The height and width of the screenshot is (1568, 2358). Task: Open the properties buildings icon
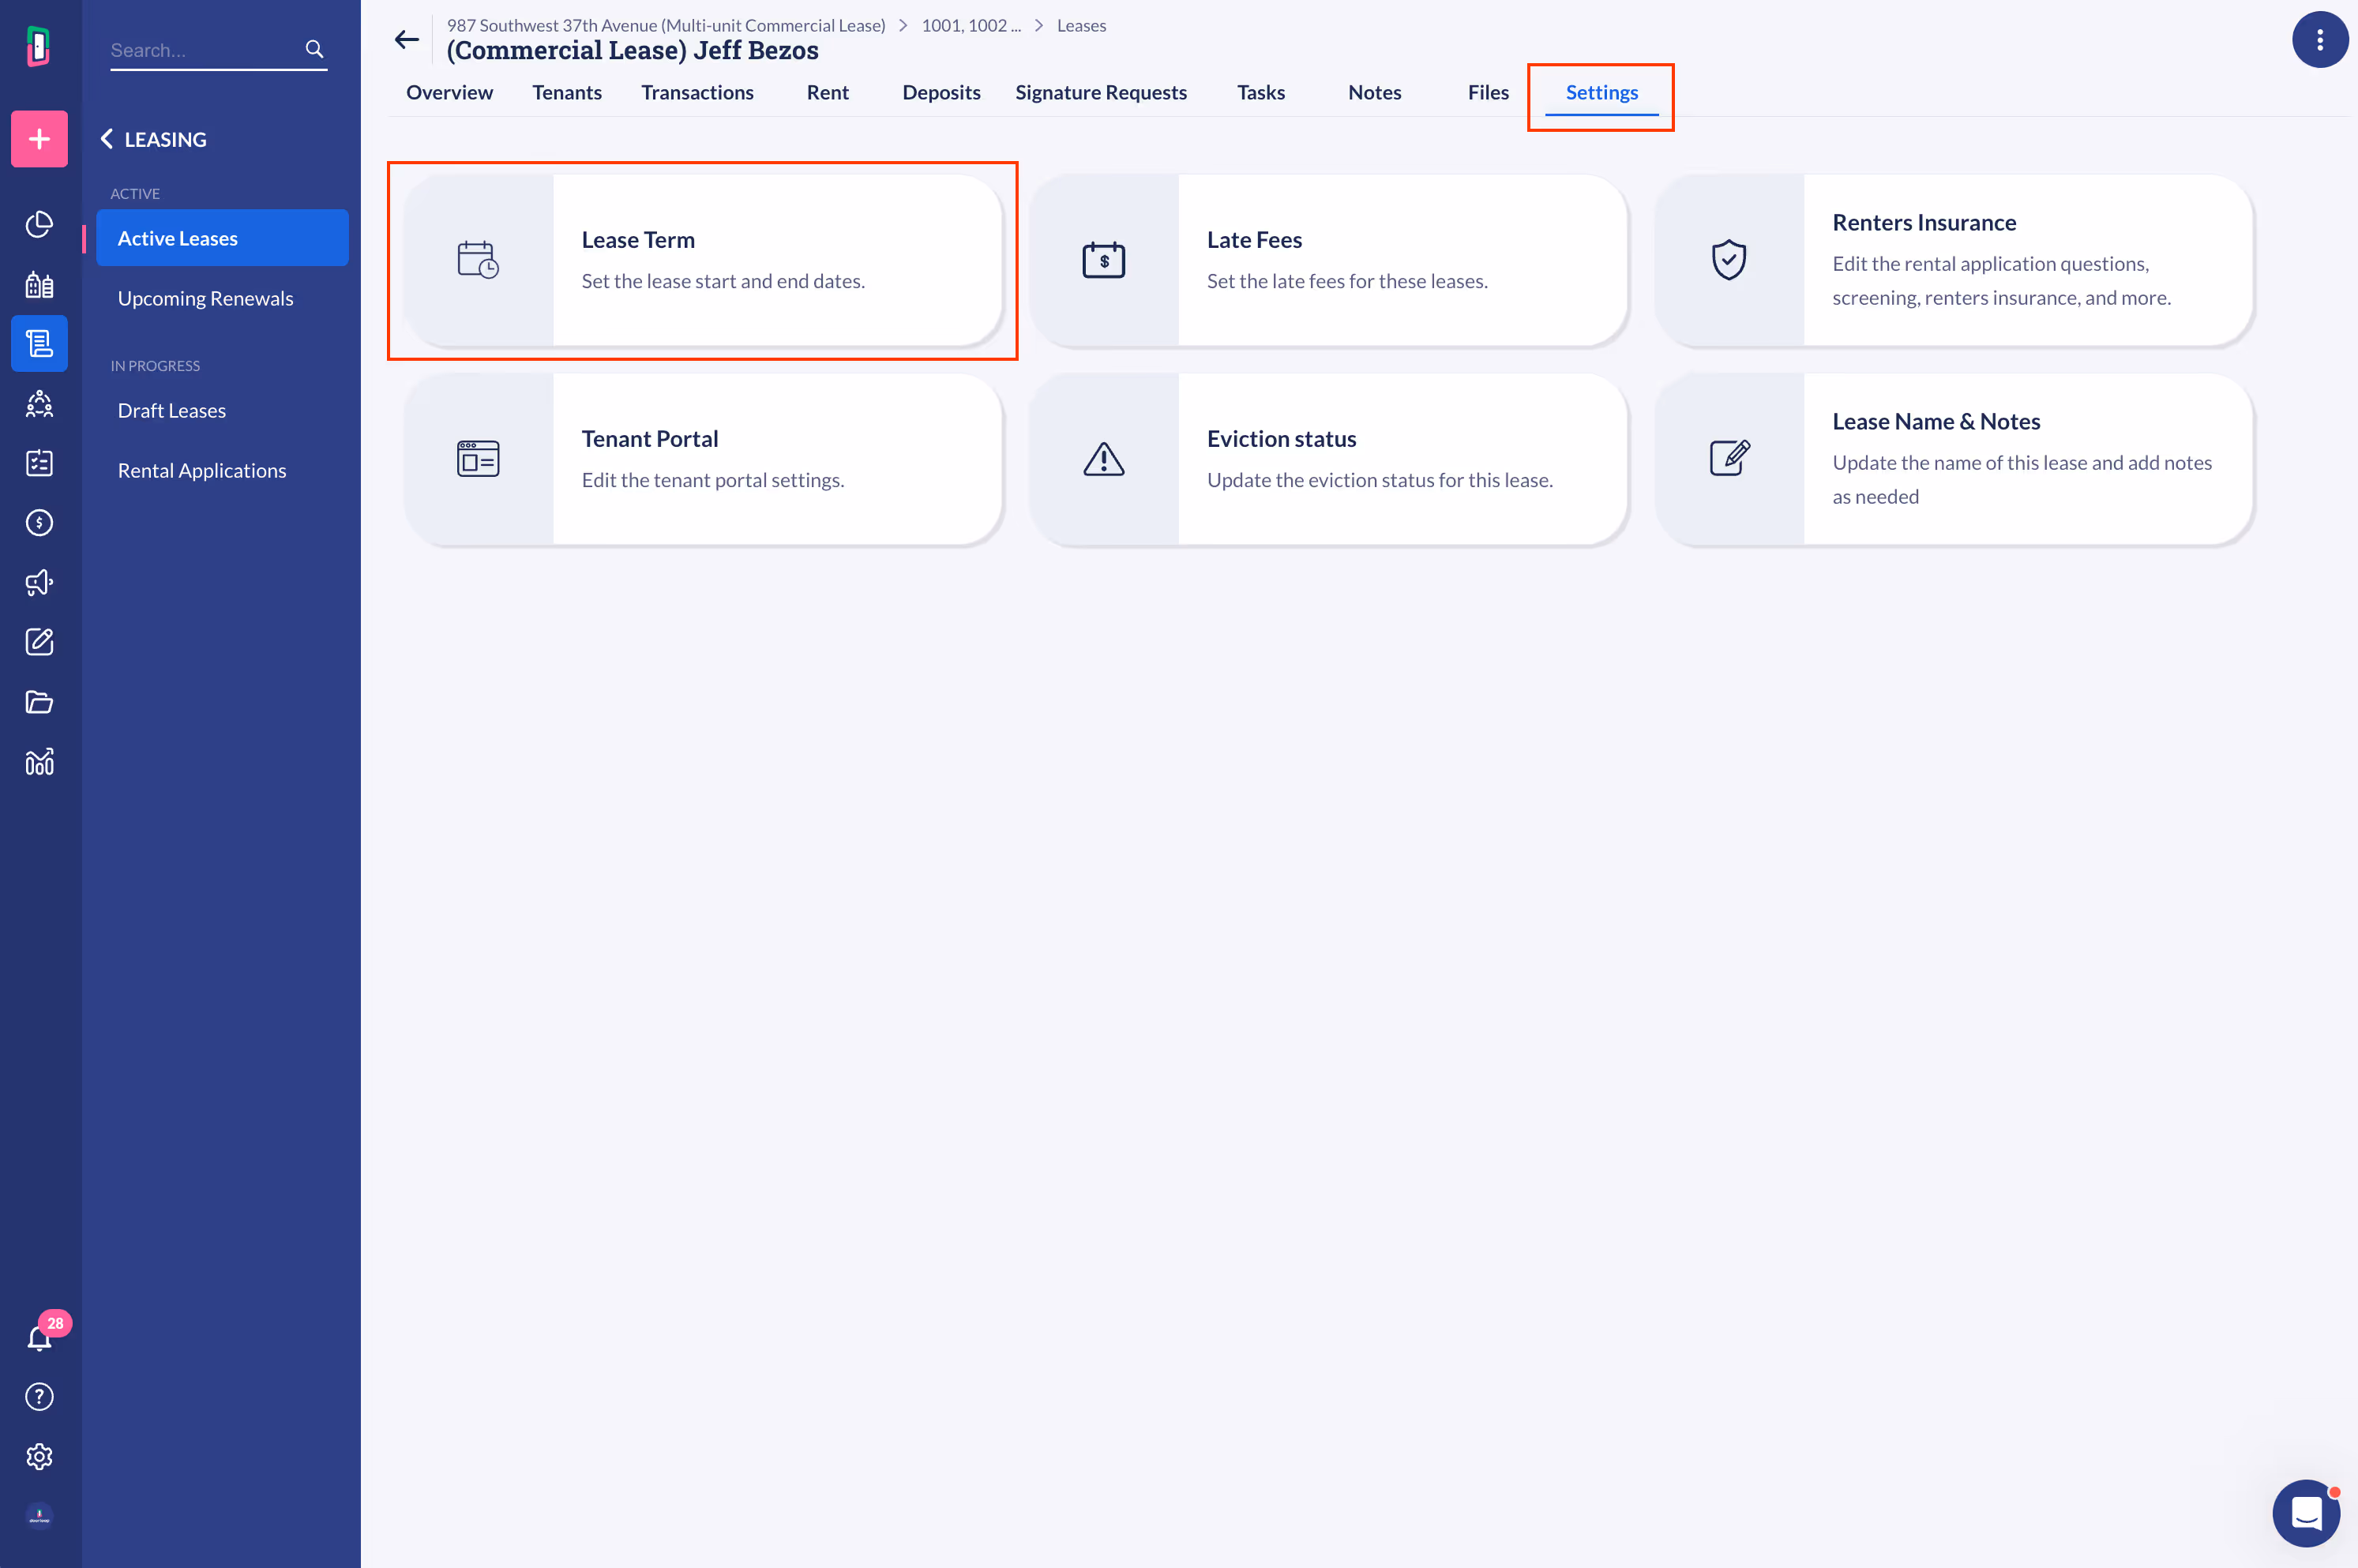coord(39,284)
